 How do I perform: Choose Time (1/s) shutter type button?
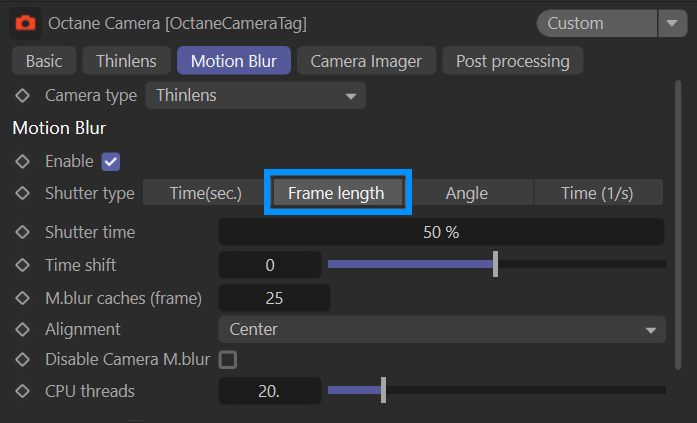pos(596,193)
